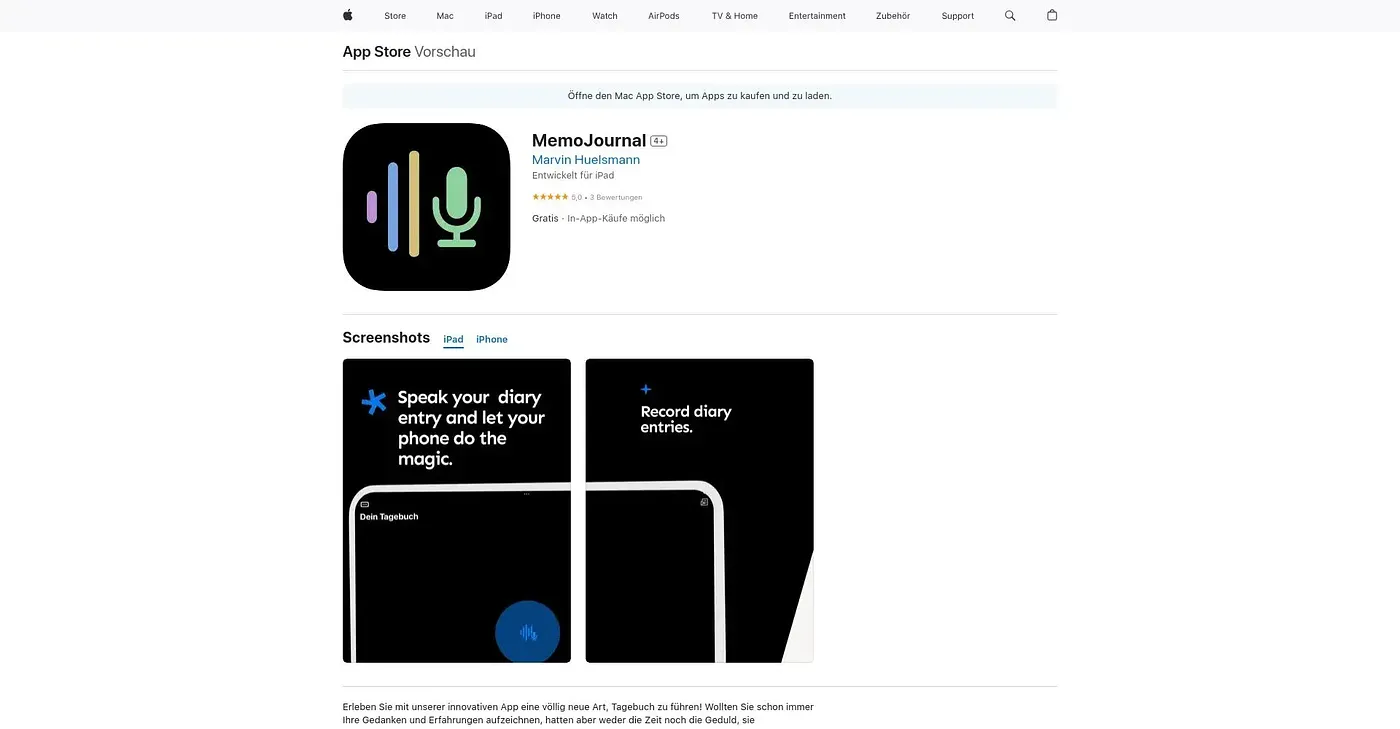This screenshot has width=1400, height=729.
Task: Click the description paragraph beginning 'Erleben Sie'
Action: pos(578,713)
